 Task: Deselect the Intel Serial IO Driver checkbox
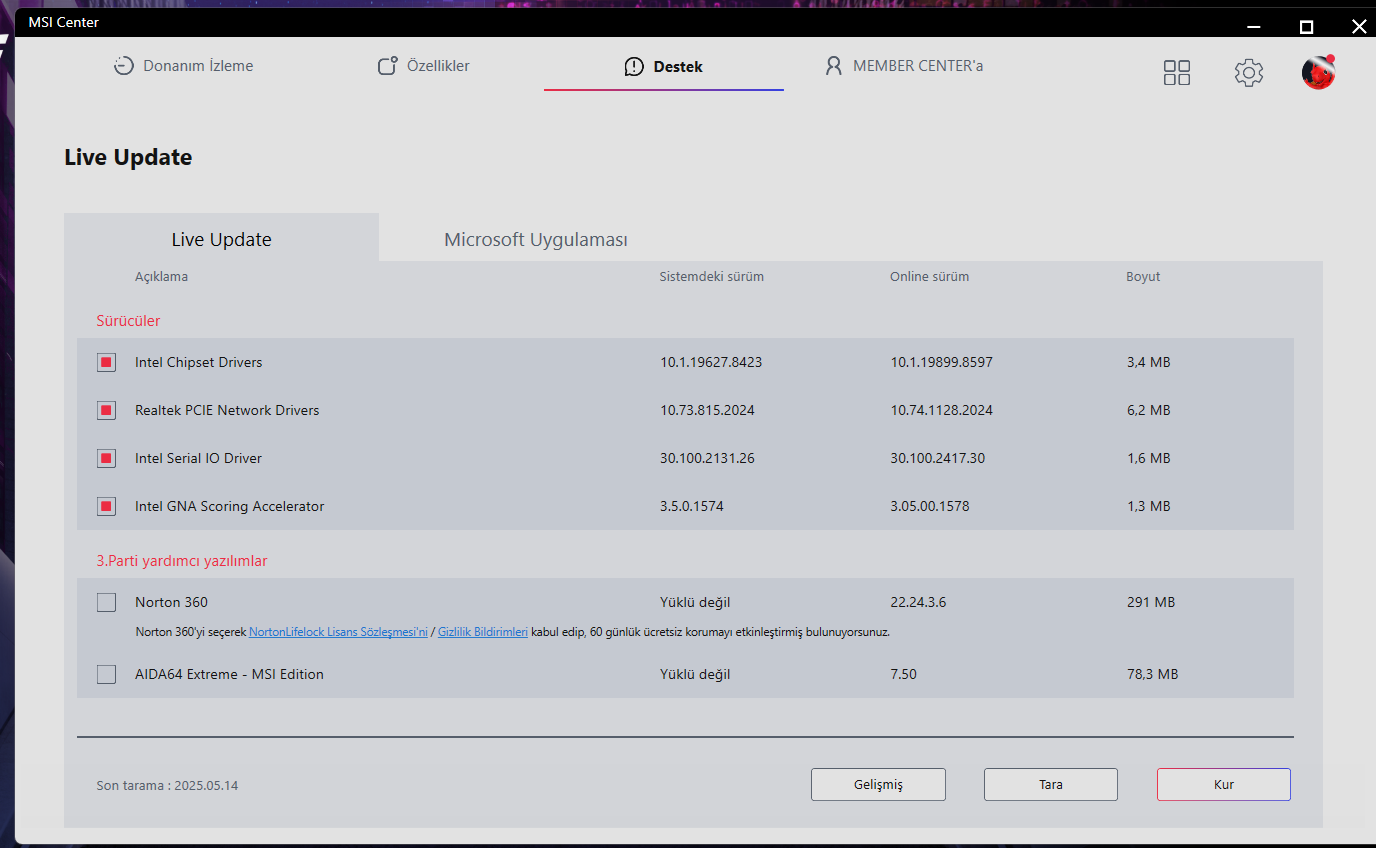(x=106, y=458)
